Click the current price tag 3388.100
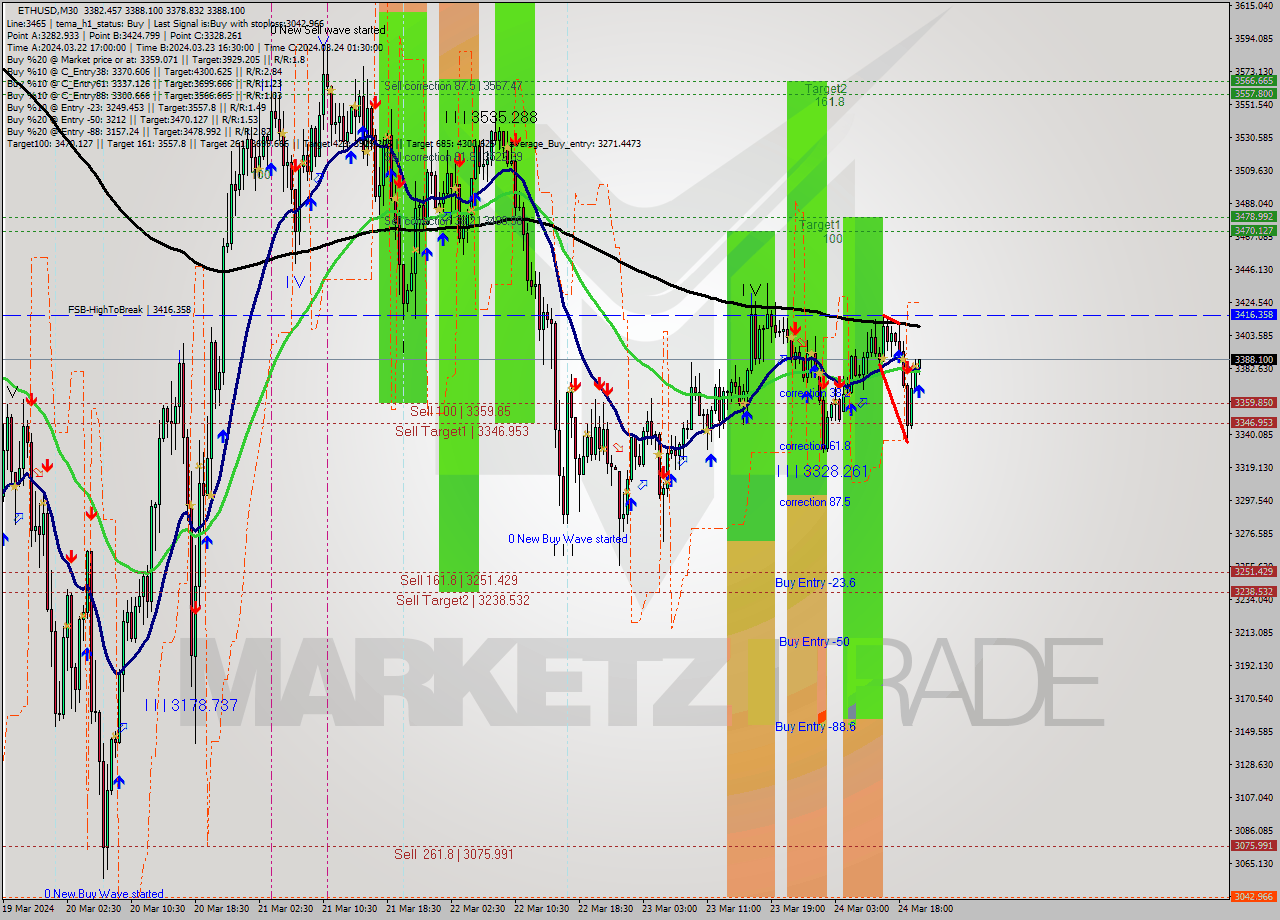The width and height of the screenshot is (1280, 920). [1253, 359]
